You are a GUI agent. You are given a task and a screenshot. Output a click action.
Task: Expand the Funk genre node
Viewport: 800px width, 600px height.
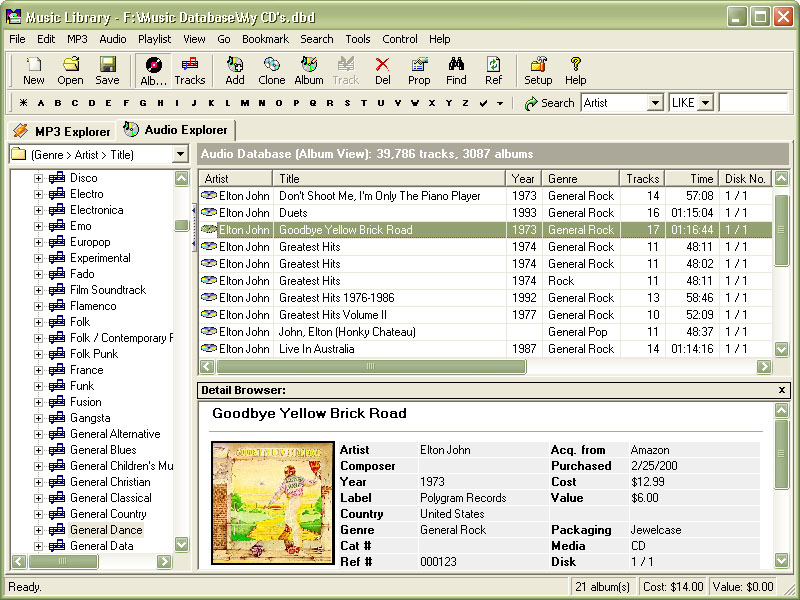click(38, 386)
